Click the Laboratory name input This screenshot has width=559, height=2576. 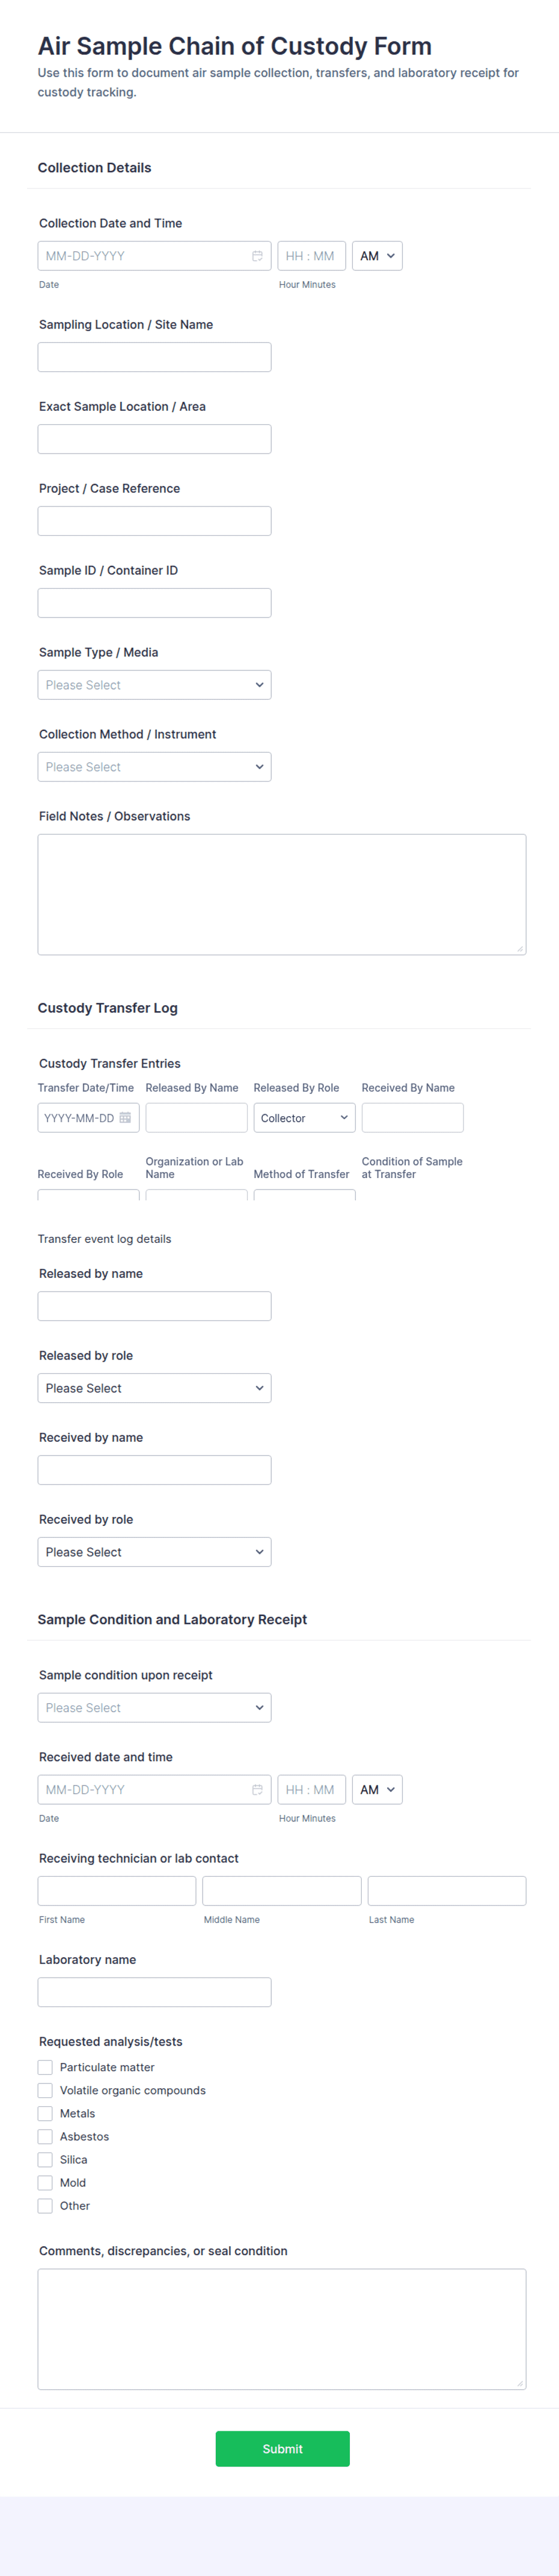pyautogui.click(x=154, y=1991)
